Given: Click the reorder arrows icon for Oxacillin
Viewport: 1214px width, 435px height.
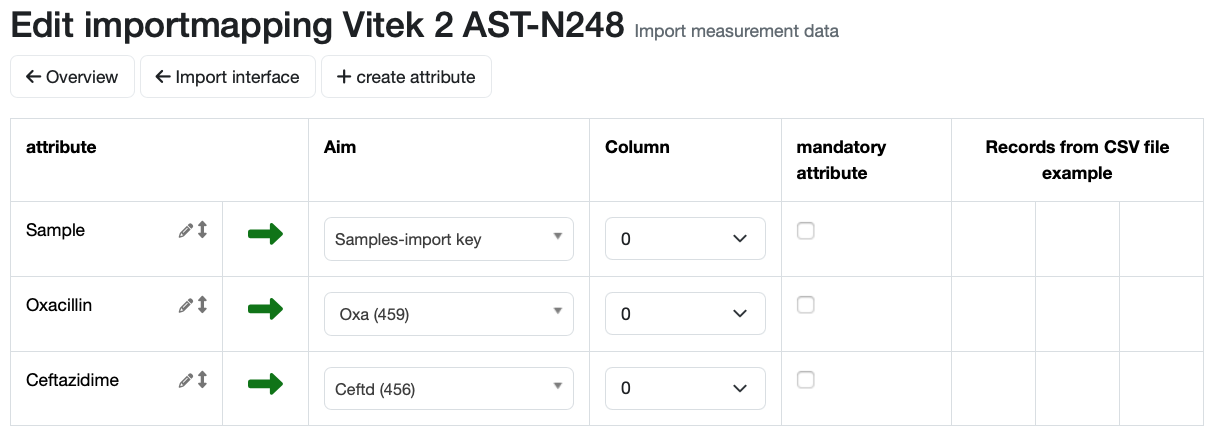Looking at the screenshot, I should coord(202,305).
